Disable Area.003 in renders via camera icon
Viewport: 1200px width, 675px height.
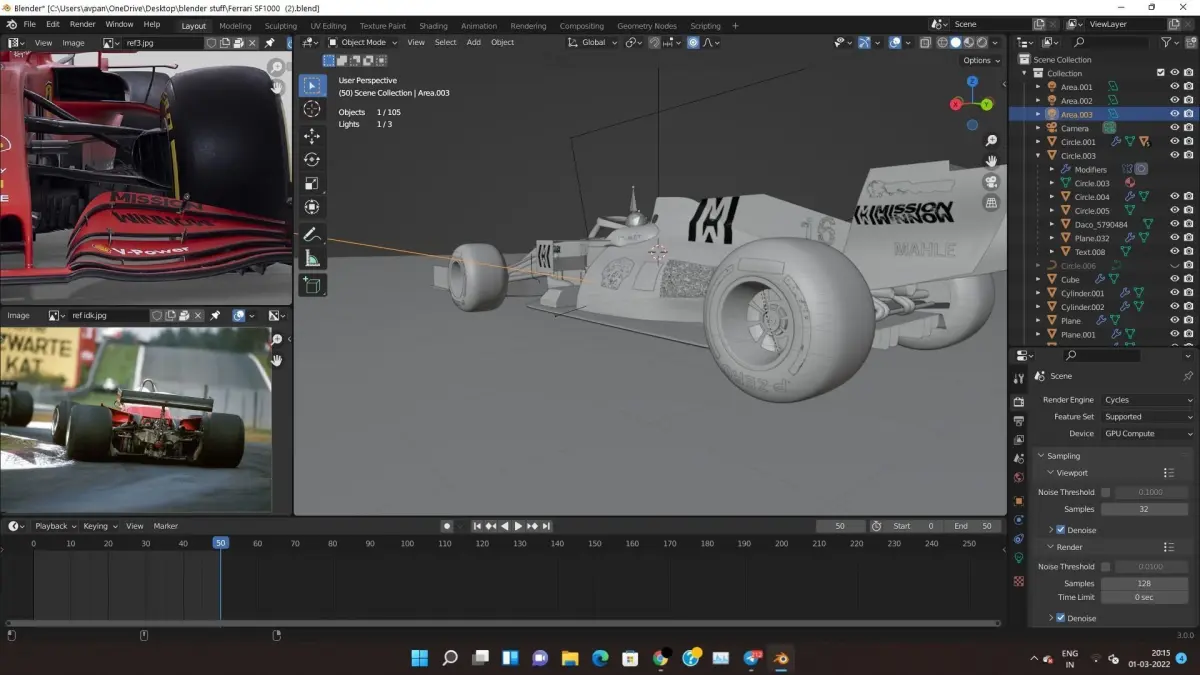click(x=1188, y=114)
